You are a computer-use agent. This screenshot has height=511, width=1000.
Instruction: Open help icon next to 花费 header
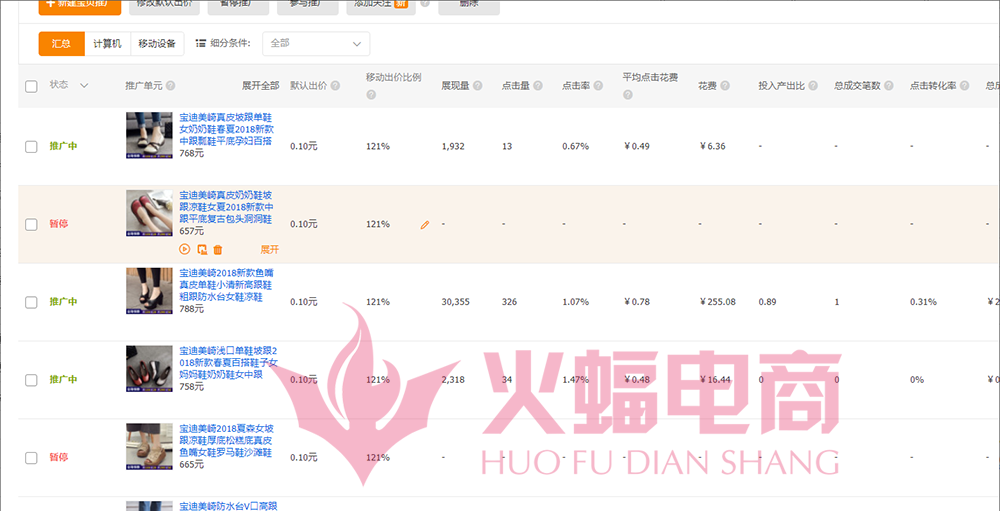[x=725, y=86]
